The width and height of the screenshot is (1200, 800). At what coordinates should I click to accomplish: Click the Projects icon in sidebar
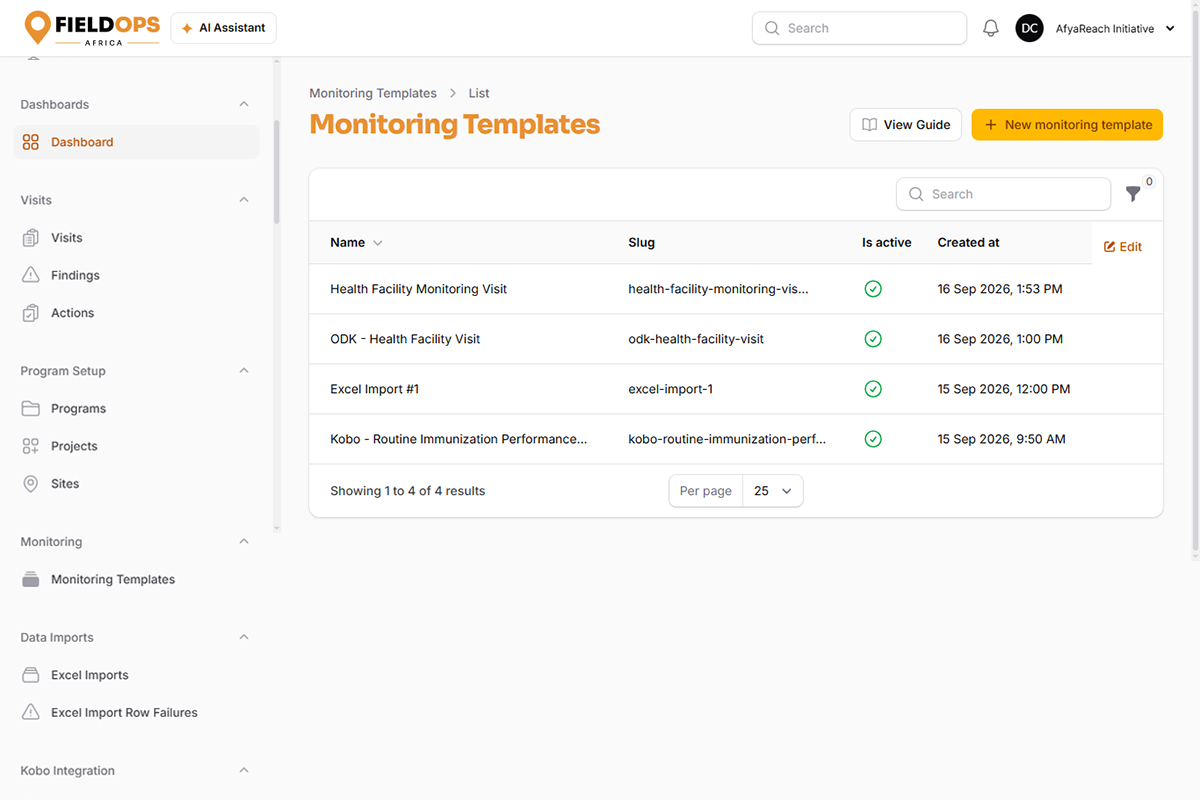click(x=31, y=446)
